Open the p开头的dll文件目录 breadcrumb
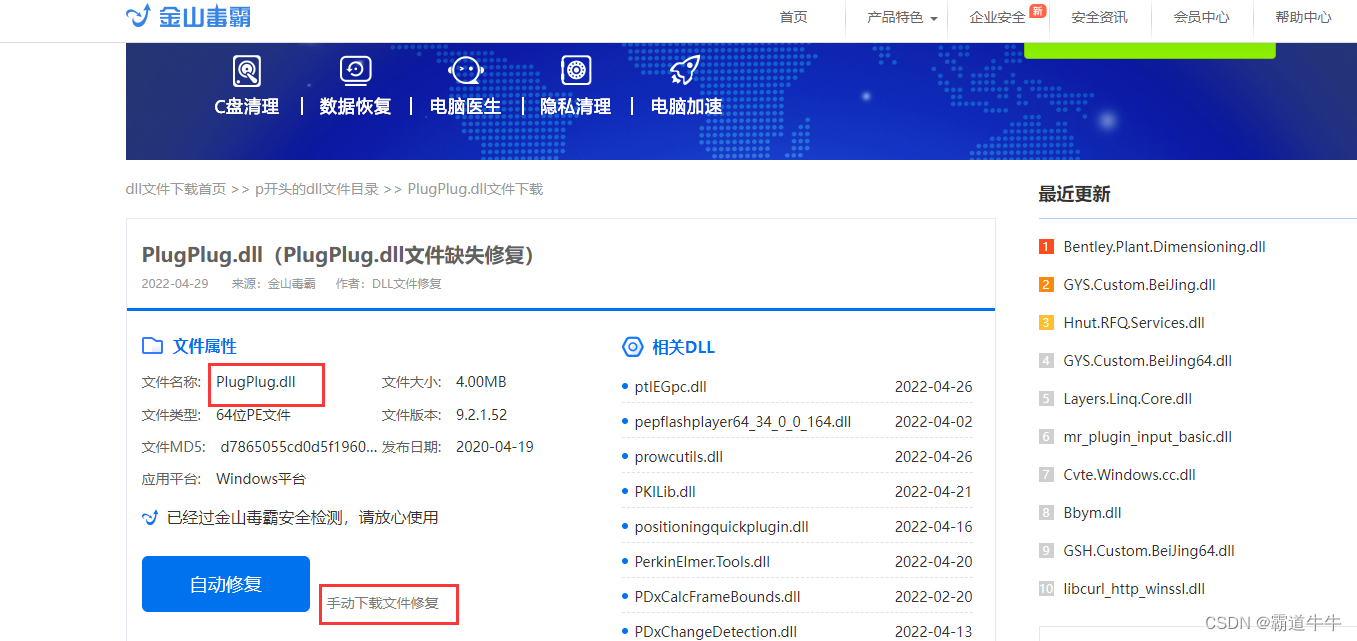1357x641 pixels. pyautogui.click(x=317, y=189)
